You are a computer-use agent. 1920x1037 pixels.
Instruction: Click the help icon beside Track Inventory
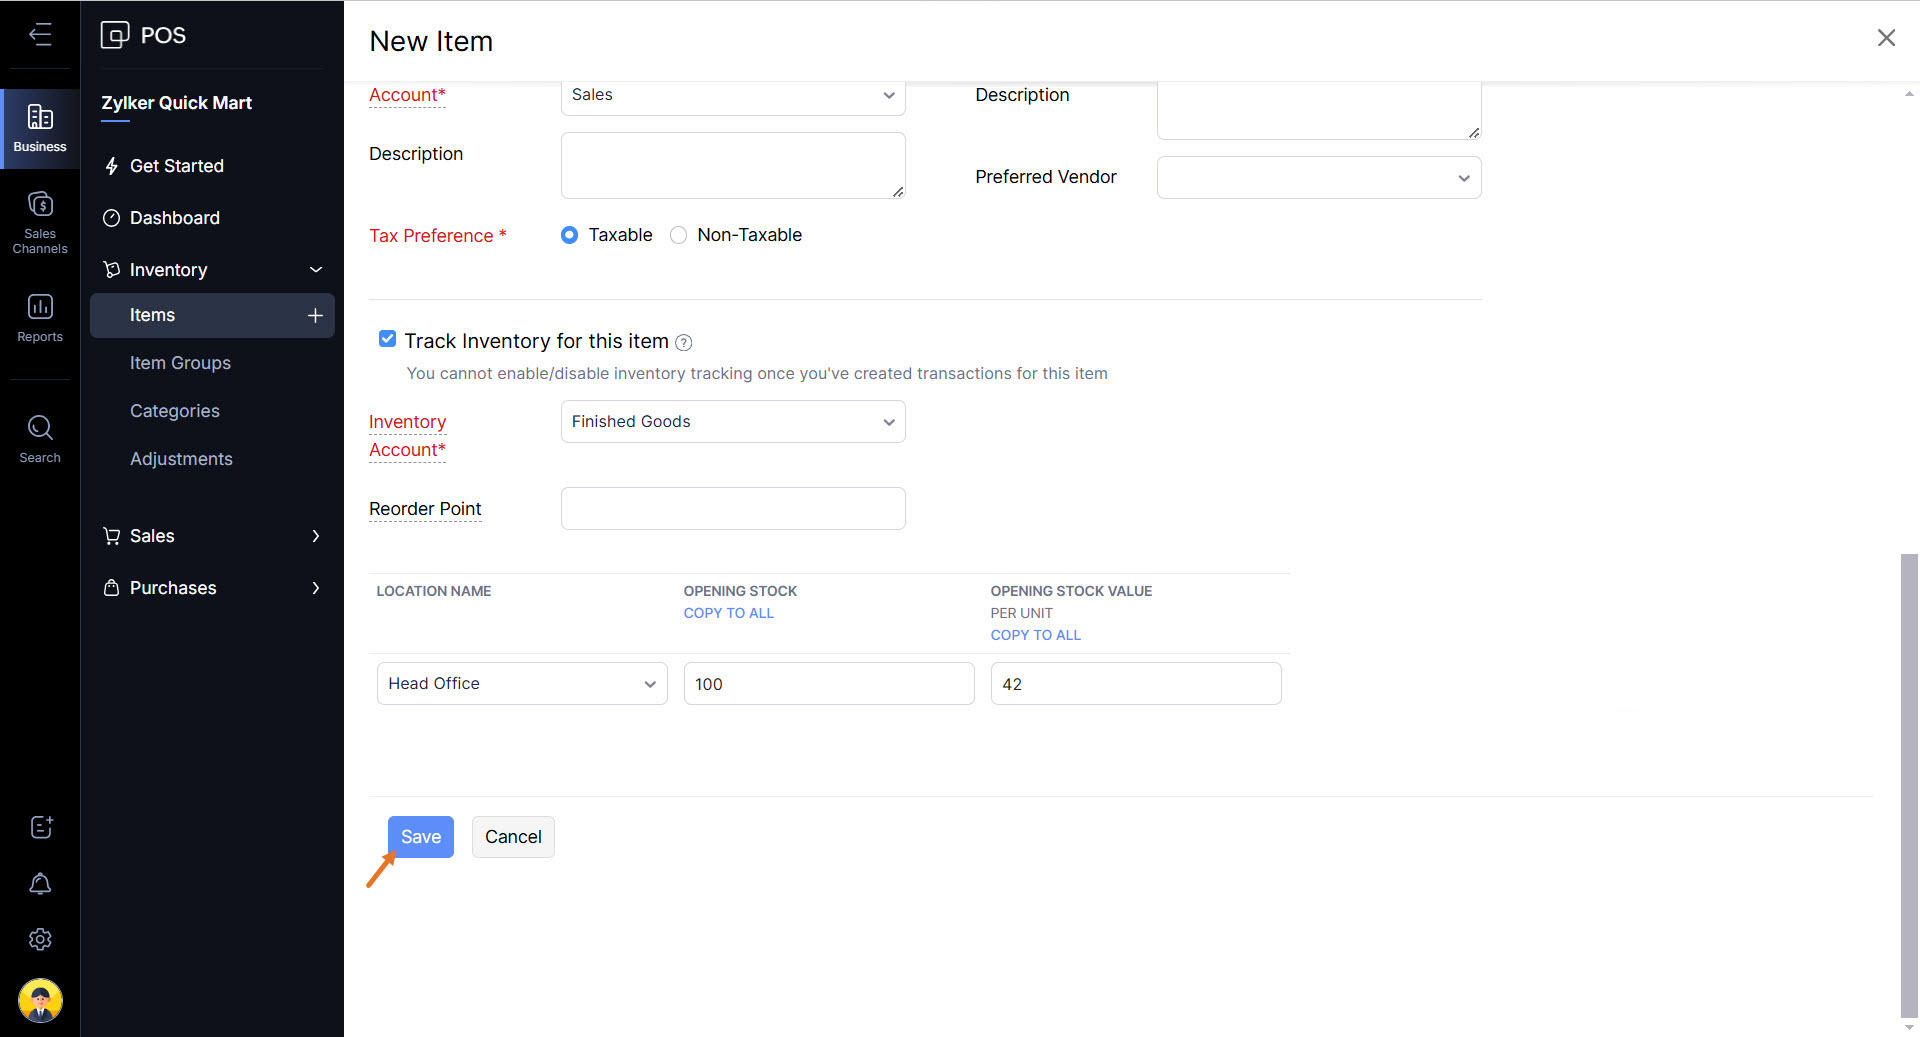pos(684,343)
